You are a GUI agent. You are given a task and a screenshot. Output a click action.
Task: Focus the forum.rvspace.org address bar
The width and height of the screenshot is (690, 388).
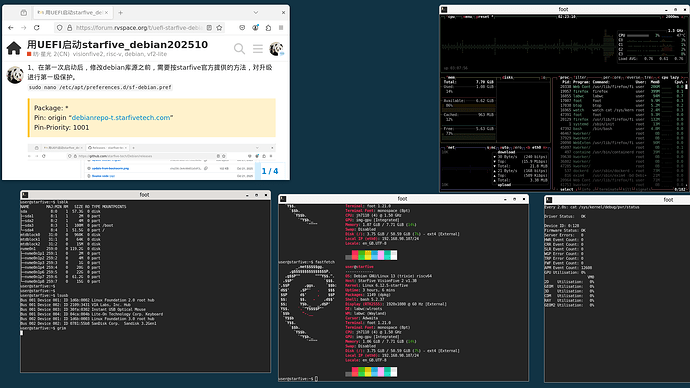(138, 28)
